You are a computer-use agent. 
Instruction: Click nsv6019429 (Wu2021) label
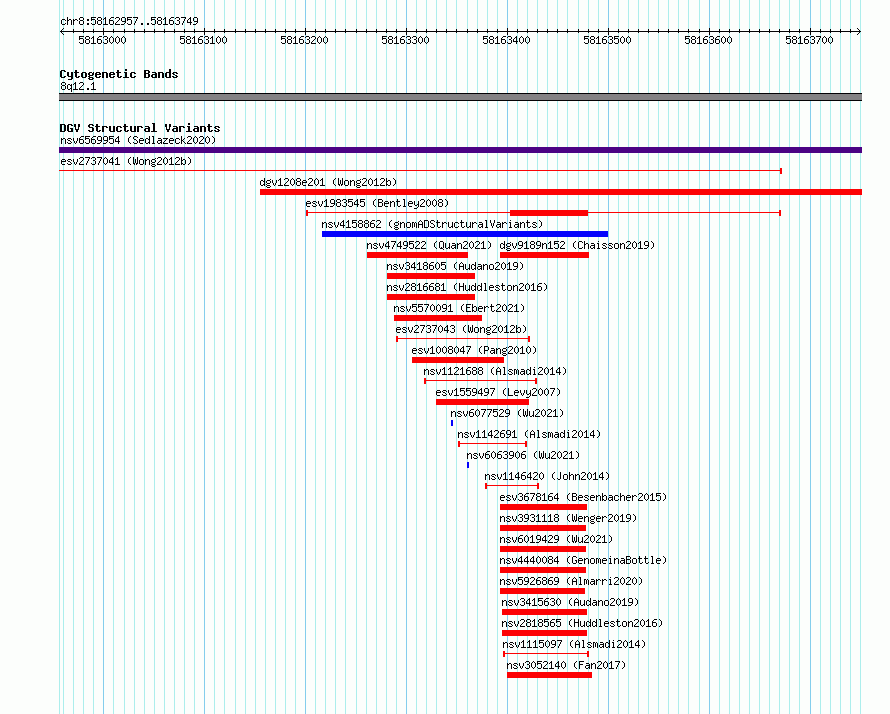tap(556, 539)
